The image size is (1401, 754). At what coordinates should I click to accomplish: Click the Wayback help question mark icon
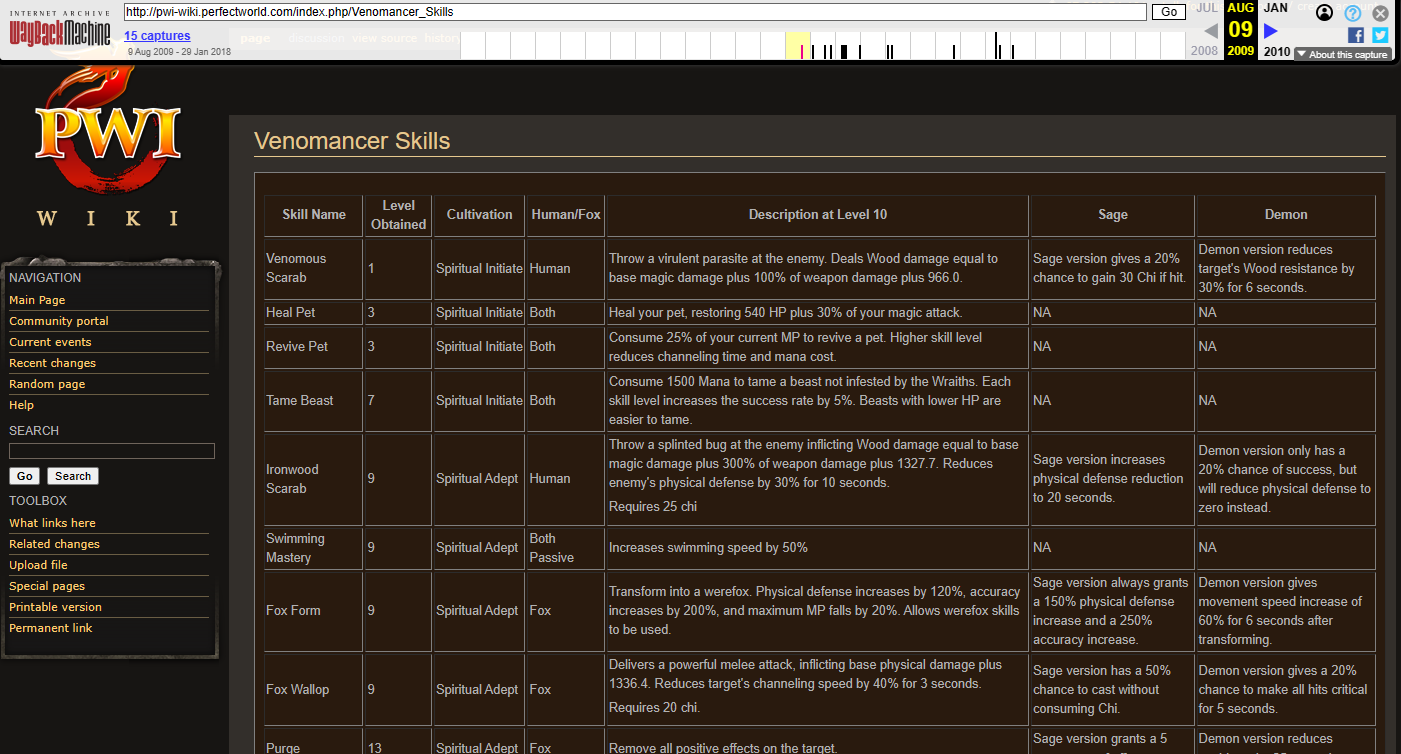(x=1352, y=13)
